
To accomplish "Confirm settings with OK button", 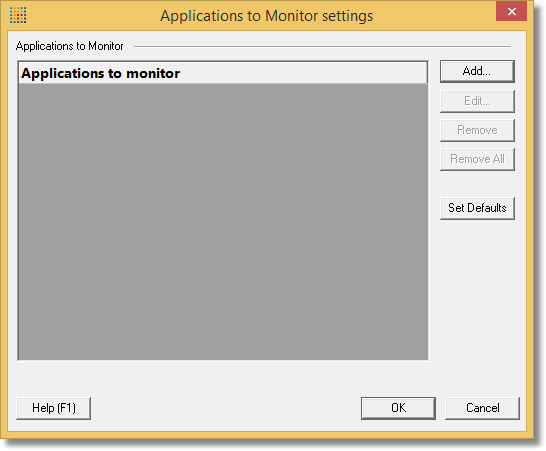I will click(x=398, y=408).
